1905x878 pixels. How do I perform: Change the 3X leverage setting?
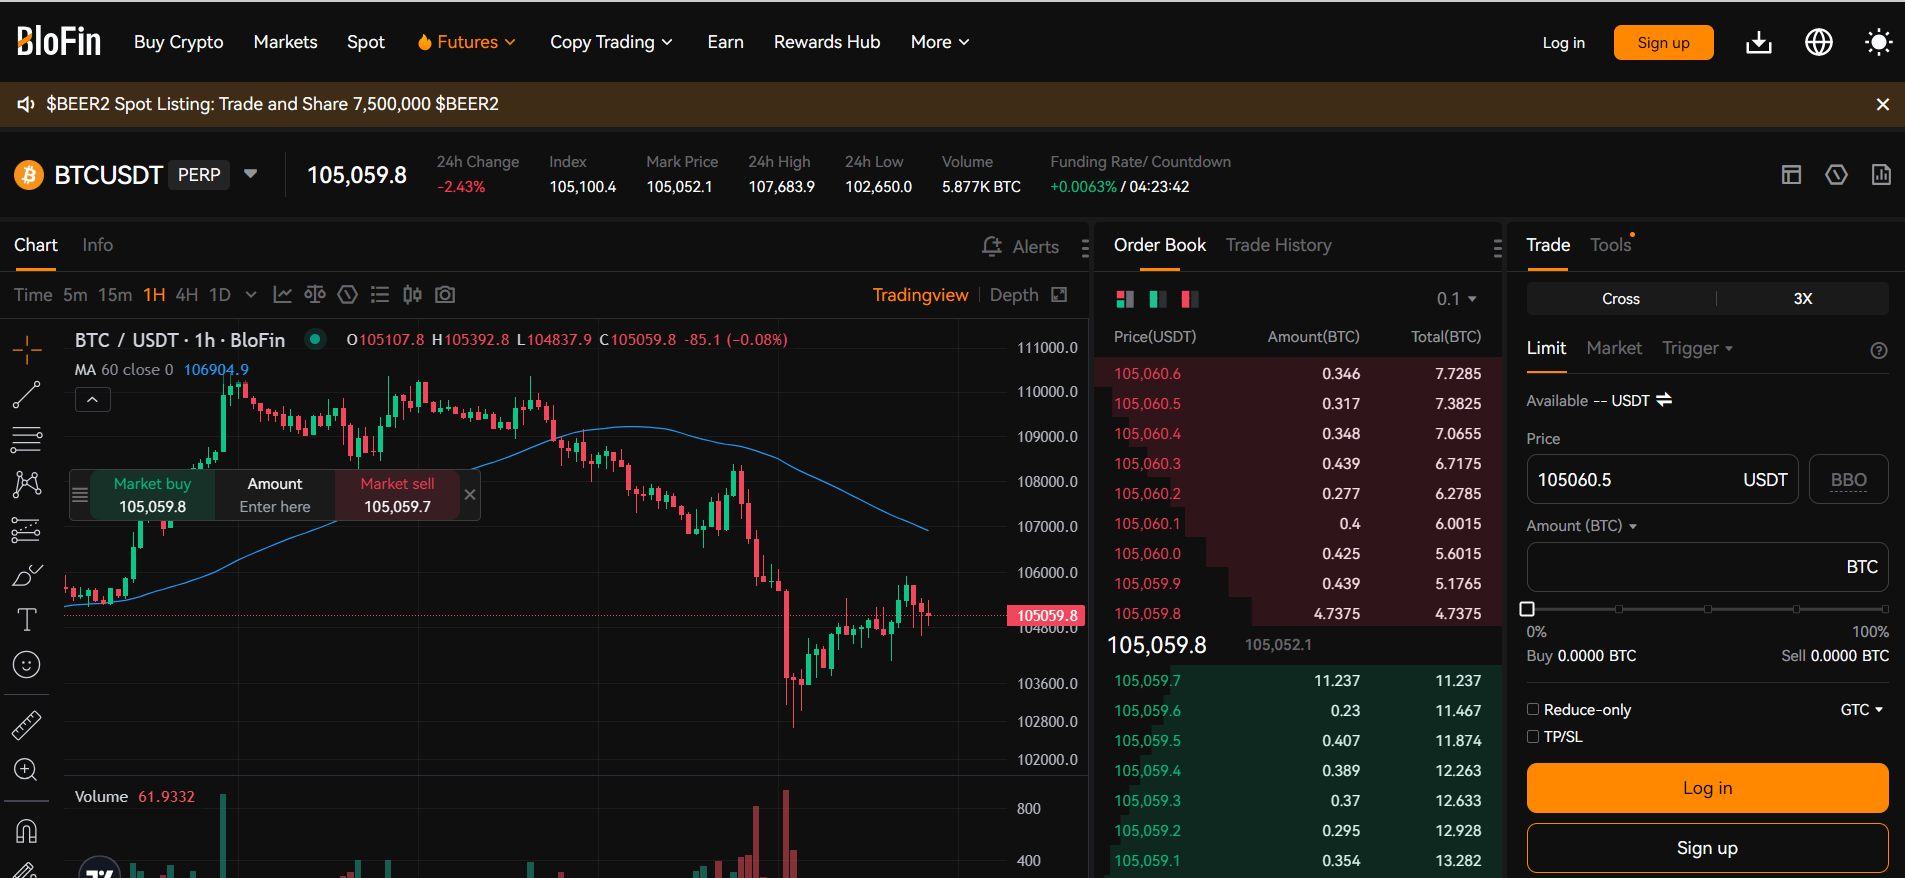(x=1803, y=299)
